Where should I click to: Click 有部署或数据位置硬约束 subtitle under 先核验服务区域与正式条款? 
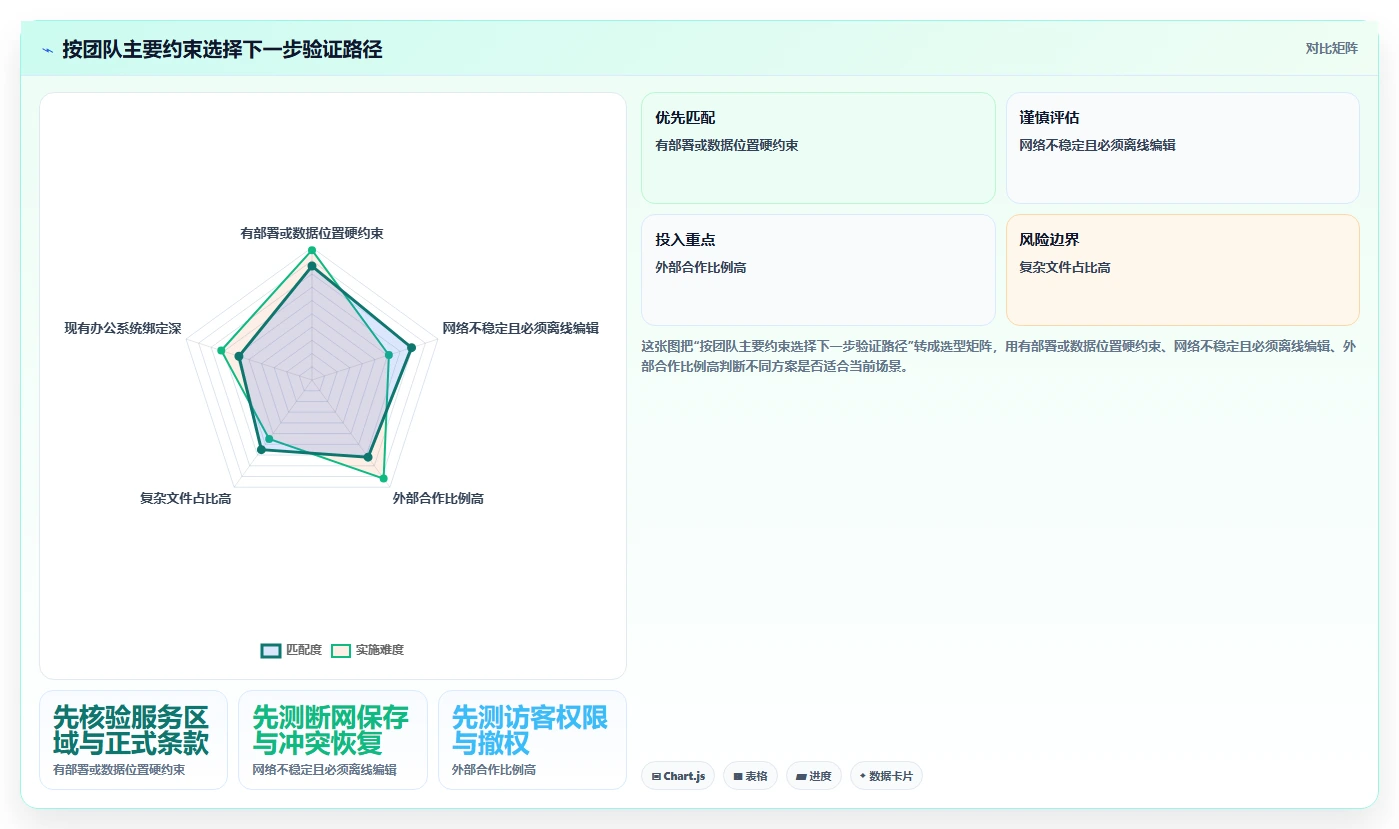119,770
